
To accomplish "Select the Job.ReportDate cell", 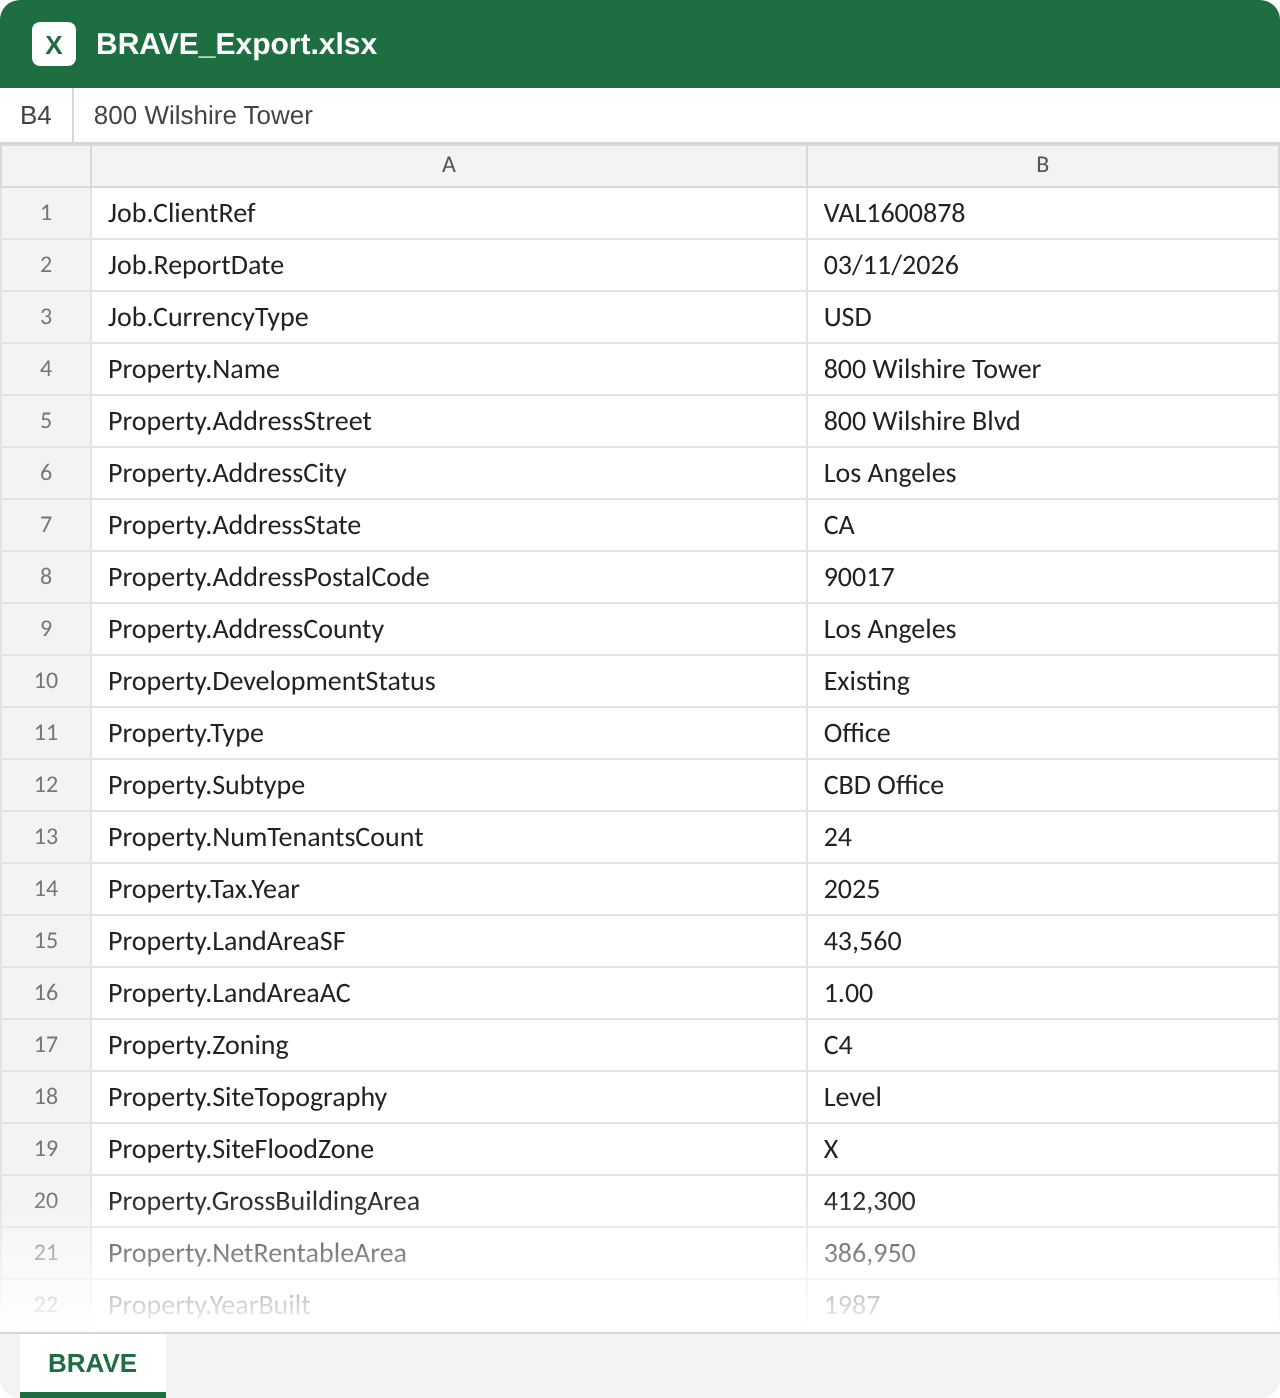I will [449, 265].
